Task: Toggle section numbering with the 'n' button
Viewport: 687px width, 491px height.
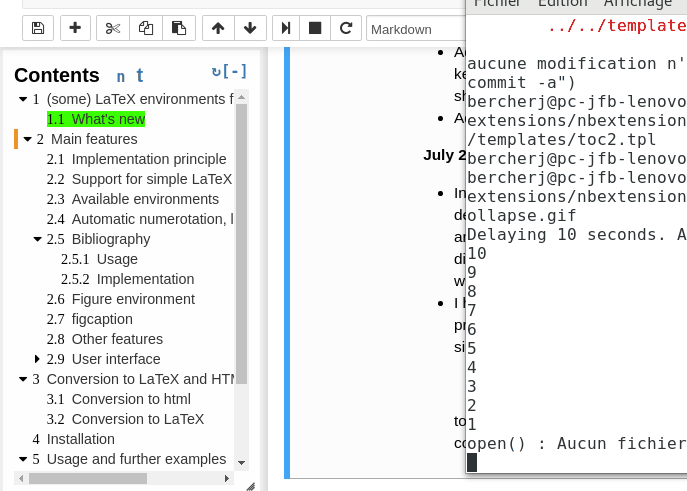Action: coord(120,76)
